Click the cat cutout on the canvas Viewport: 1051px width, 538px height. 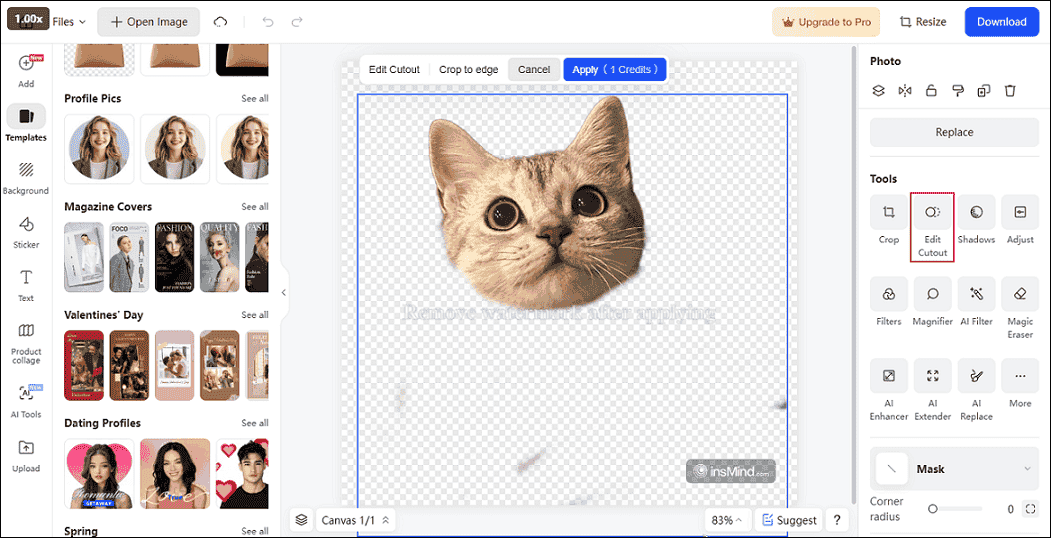click(x=536, y=204)
